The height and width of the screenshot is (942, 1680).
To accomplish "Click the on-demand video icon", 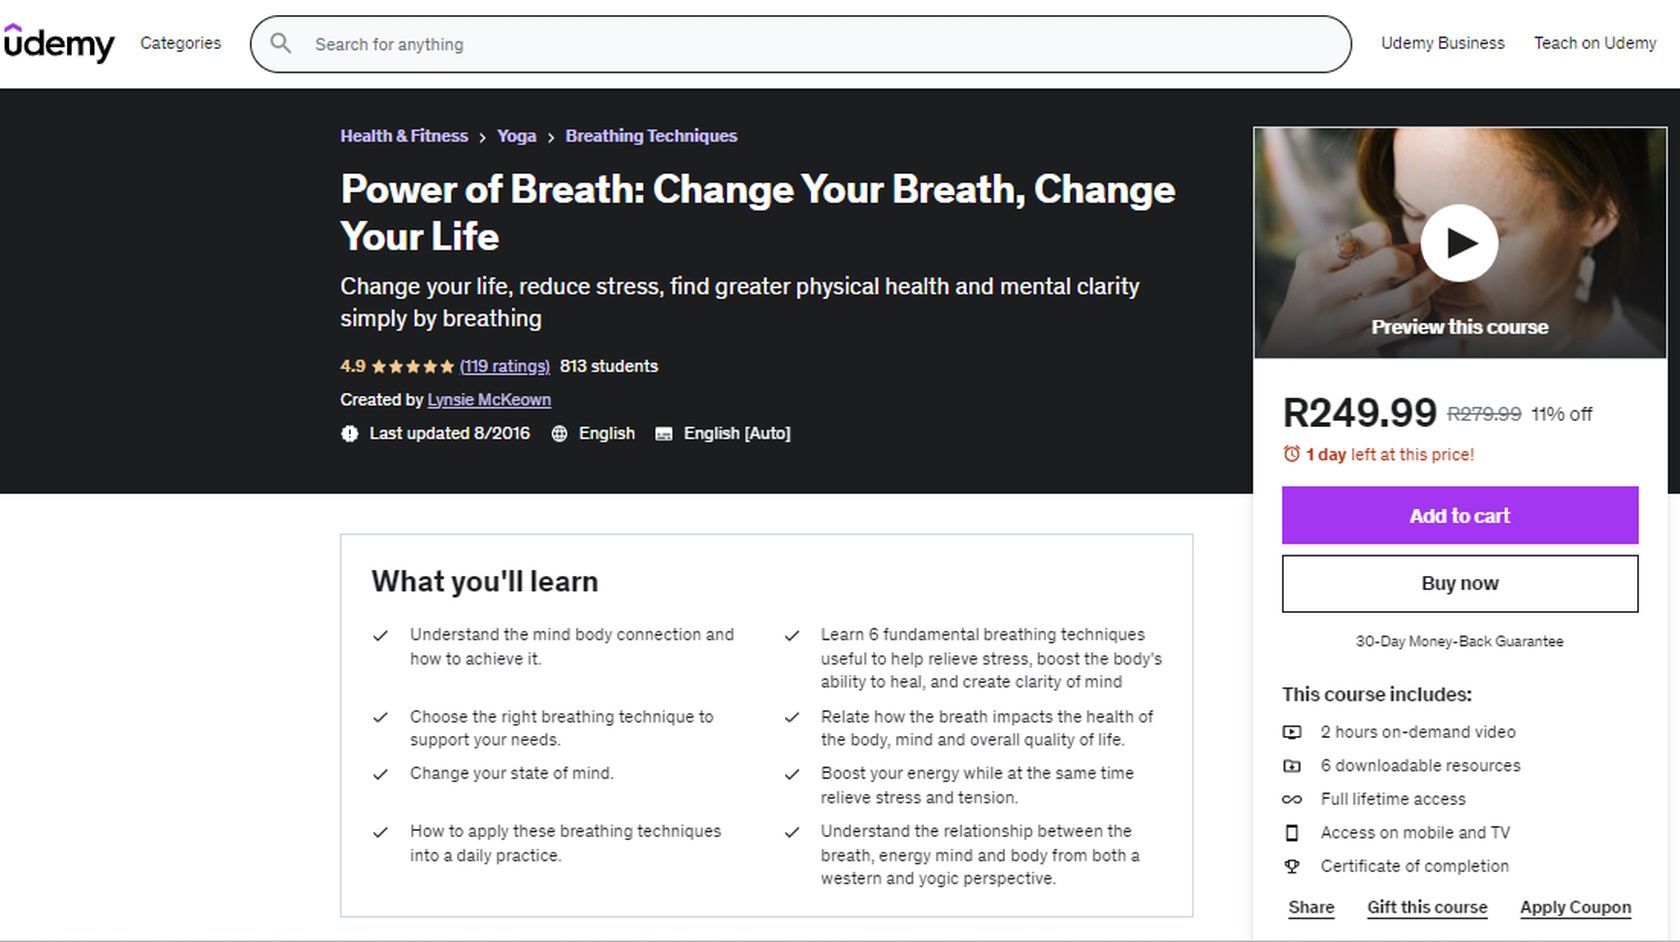I will coord(1292,732).
